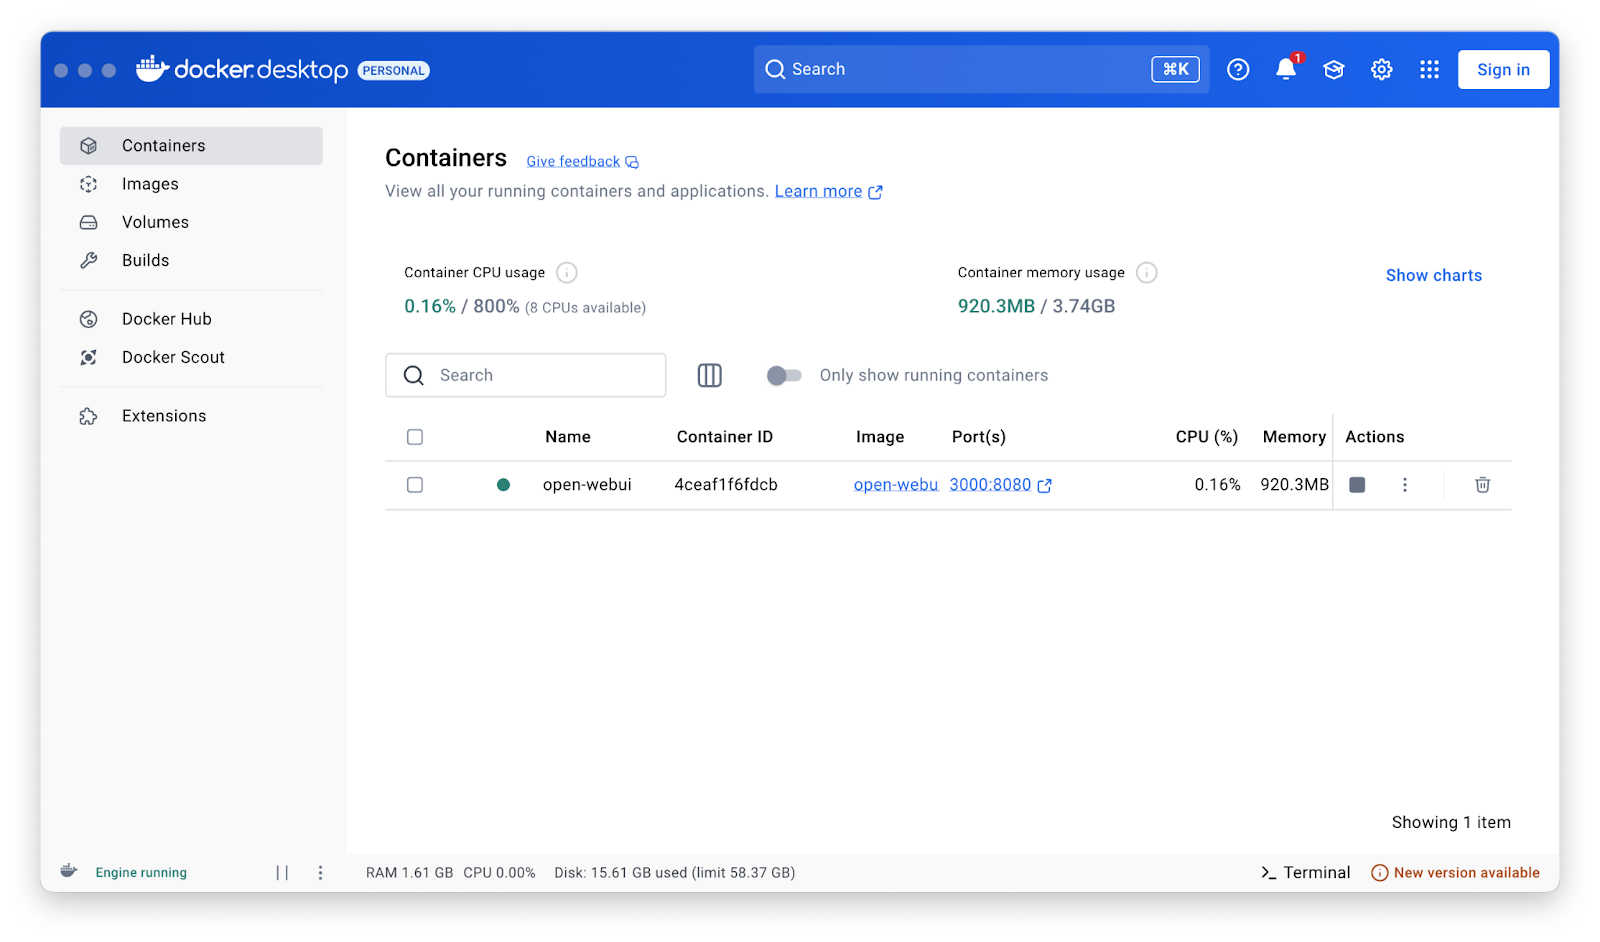1600x942 pixels.
Task: Sort by Memory column header
Action: tap(1294, 437)
